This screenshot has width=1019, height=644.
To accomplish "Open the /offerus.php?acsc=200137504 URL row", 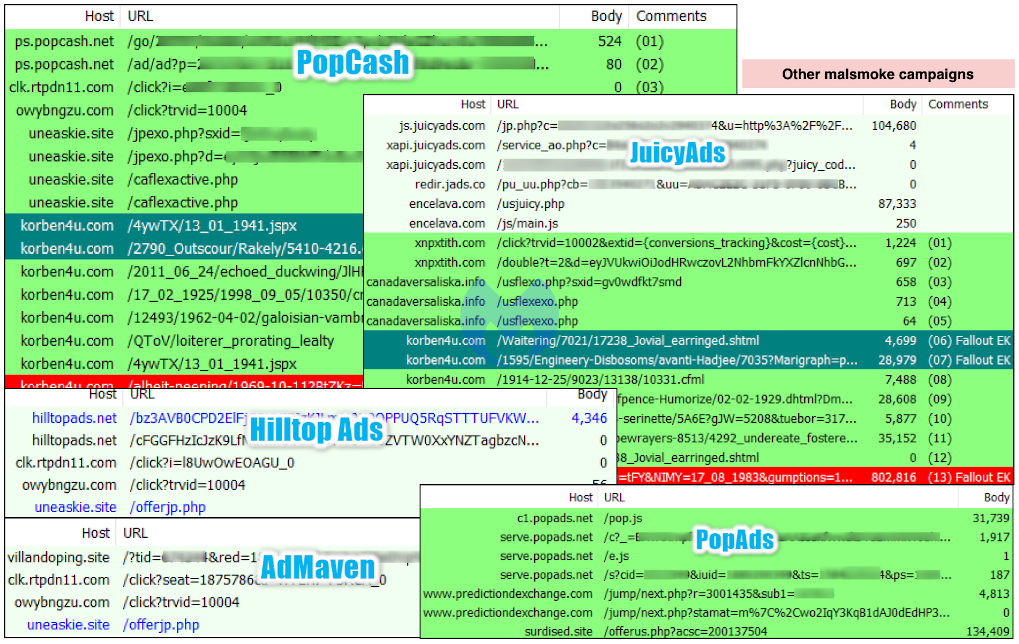I will click(685, 632).
